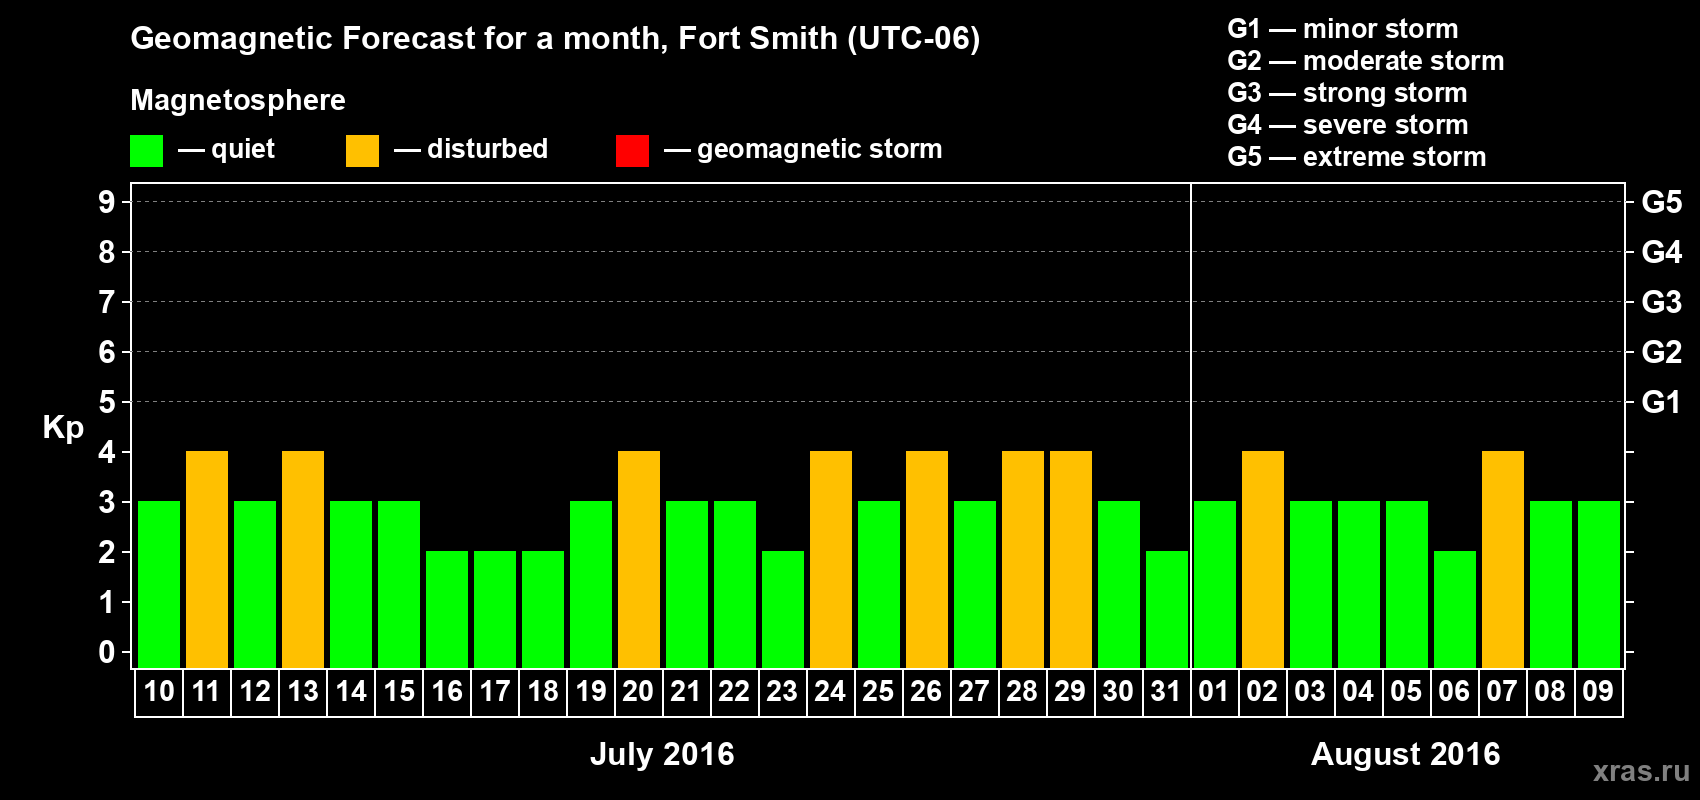Click the red geomagnetic storm legend swatch
Image resolution: width=1700 pixels, height=800 pixels.
[x=632, y=151]
